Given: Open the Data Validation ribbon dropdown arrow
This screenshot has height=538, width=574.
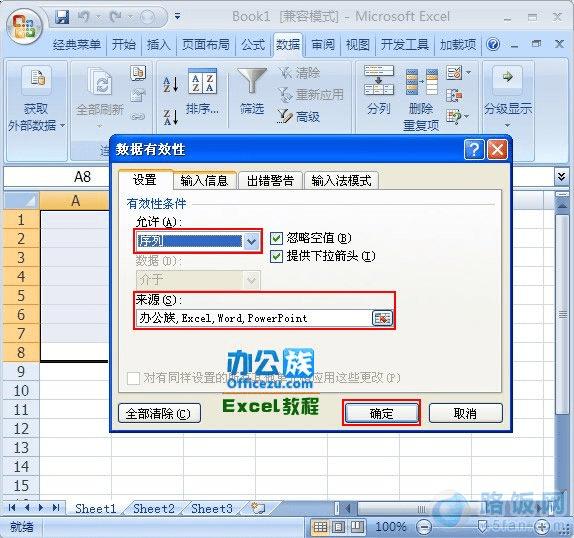Looking at the screenshot, I should (468, 73).
